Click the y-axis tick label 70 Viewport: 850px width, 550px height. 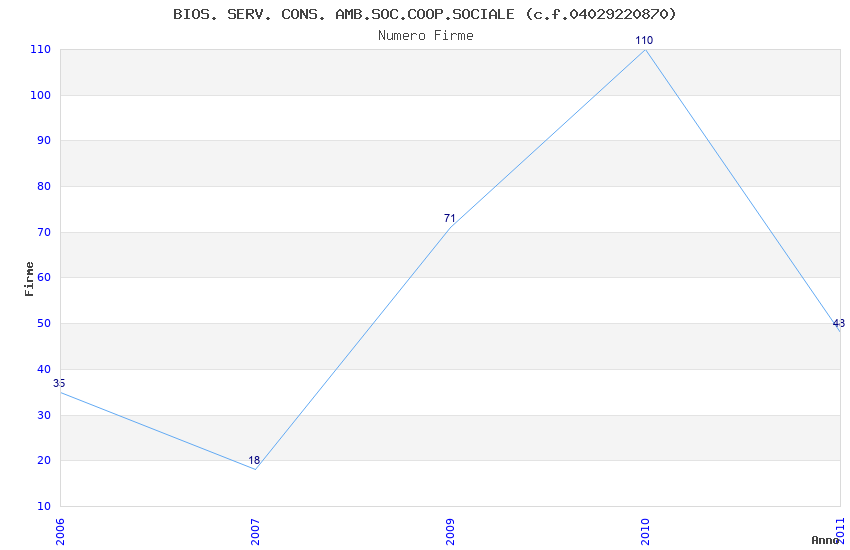(44, 232)
